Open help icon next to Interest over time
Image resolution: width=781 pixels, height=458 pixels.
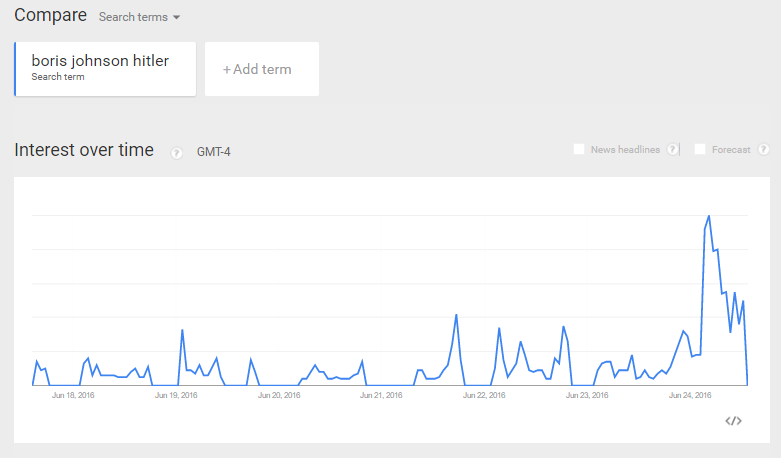(176, 153)
